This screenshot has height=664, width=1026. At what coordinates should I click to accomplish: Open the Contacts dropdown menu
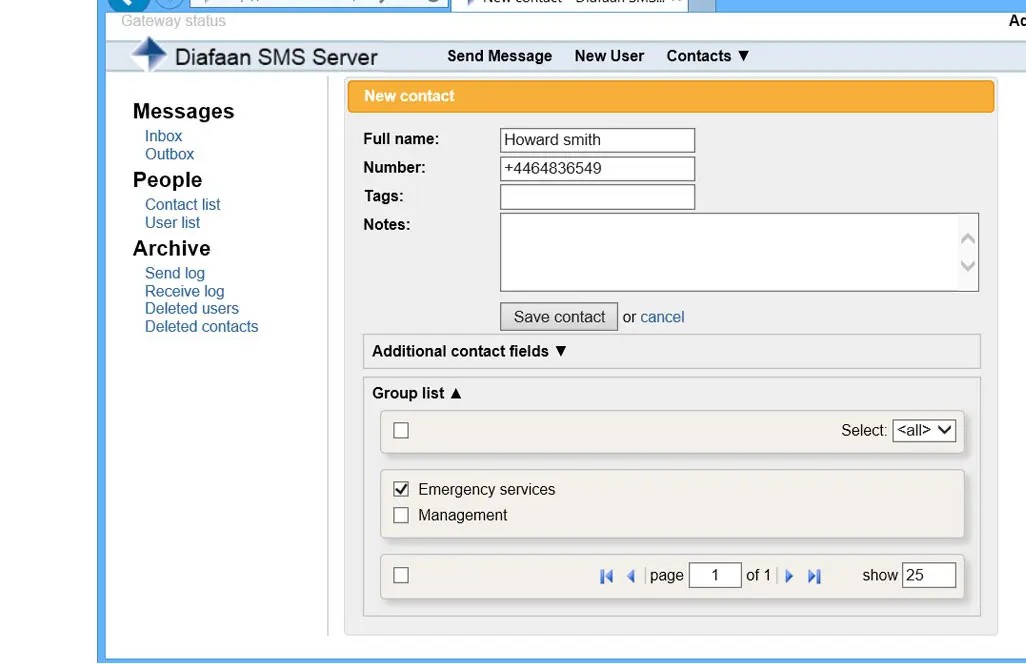click(x=707, y=56)
